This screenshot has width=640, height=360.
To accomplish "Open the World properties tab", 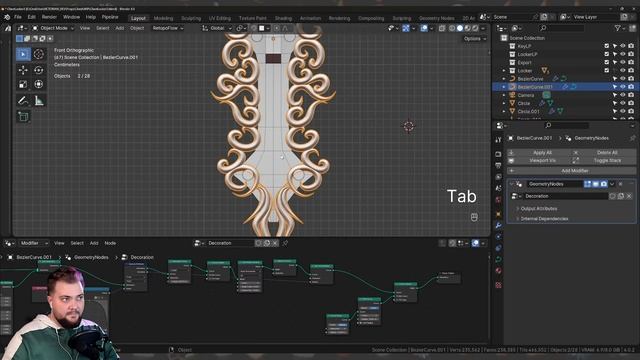I will point(498,200).
